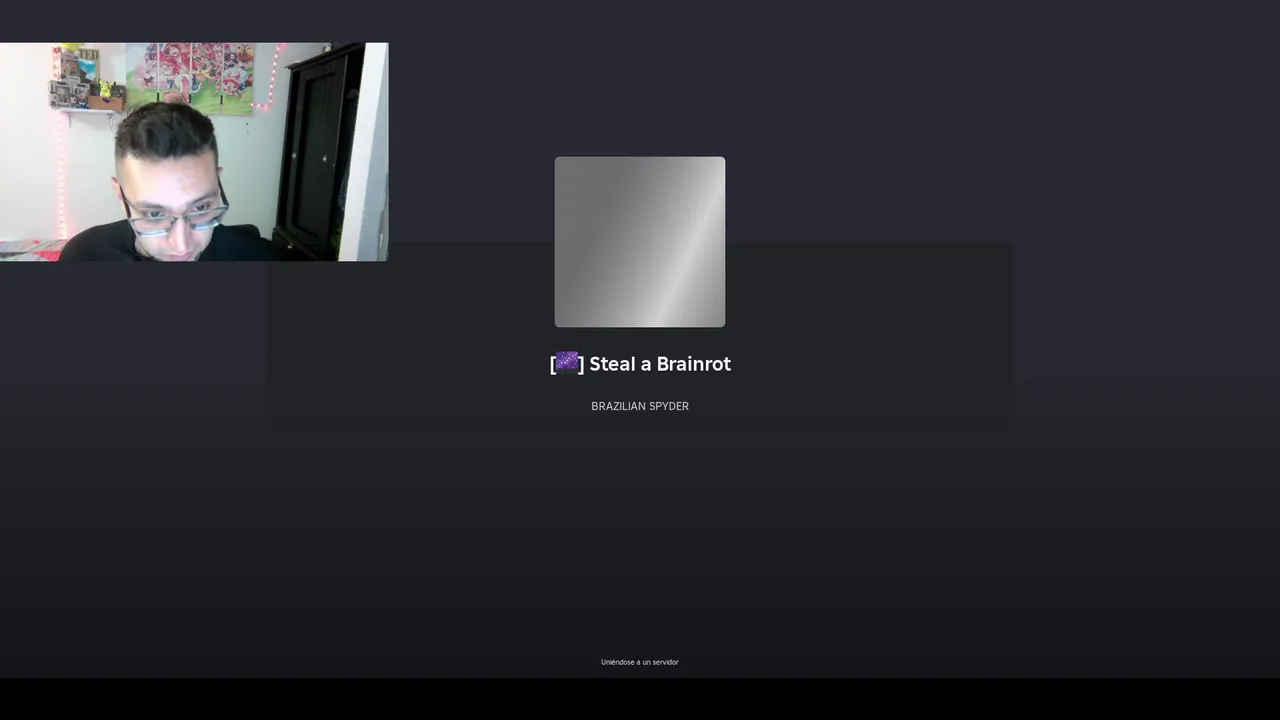Image resolution: width=1280 pixels, height=720 pixels.
Task: Click the Uniéndose a un servidor status text
Action: 640,662
